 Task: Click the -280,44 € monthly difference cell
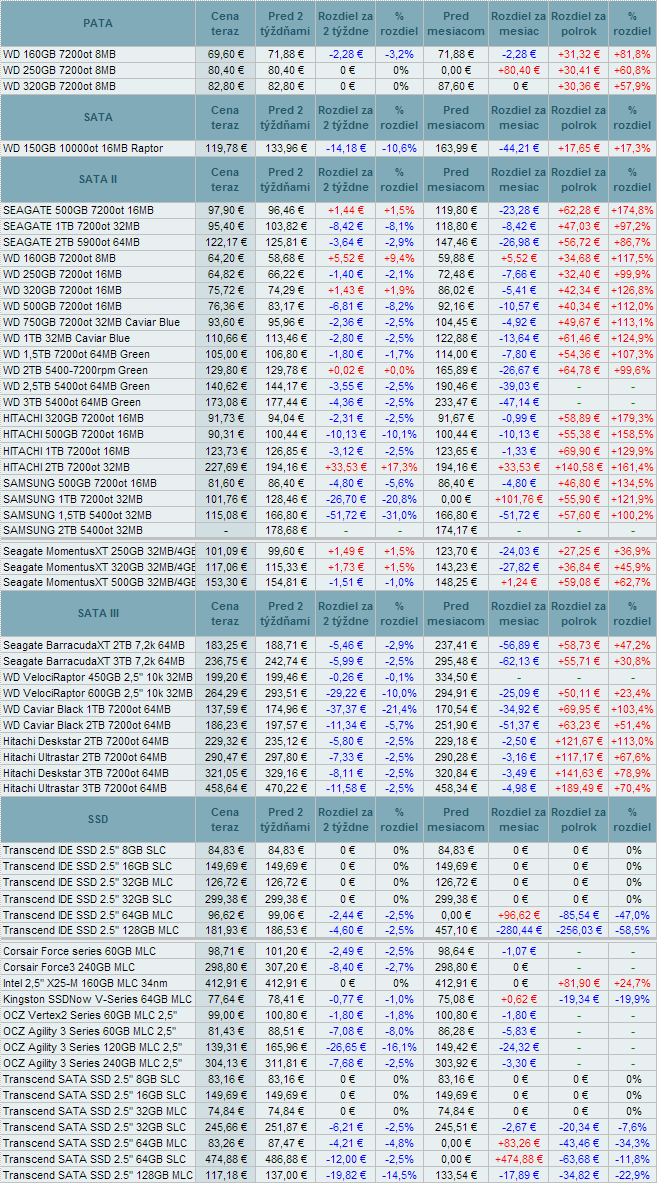[x=517, y=930]
